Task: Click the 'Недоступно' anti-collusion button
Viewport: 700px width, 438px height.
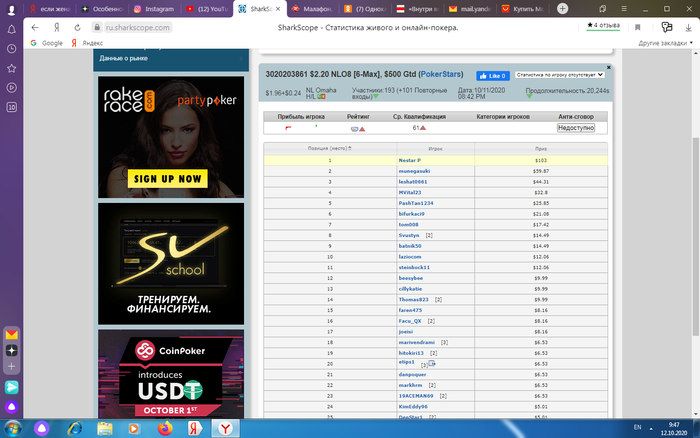Action: [x=576, y=128]
